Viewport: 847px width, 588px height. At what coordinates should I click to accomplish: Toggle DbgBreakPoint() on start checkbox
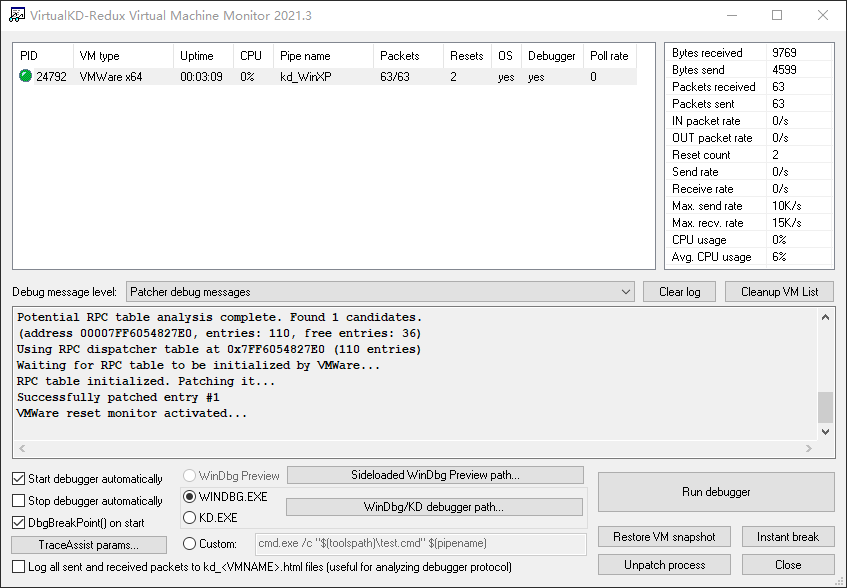[x=18, y=523]
